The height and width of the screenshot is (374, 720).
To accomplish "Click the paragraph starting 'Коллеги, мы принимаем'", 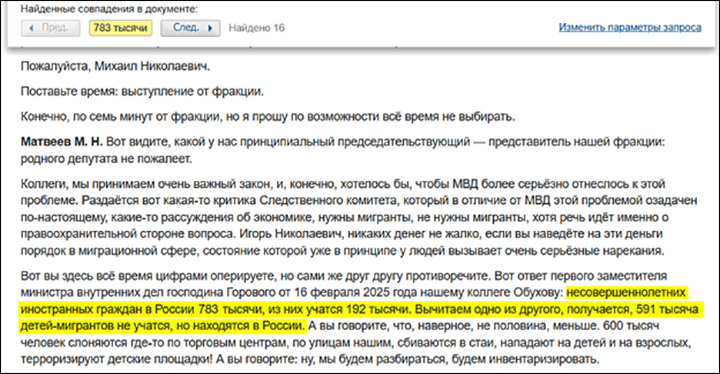I will (359, 217).
